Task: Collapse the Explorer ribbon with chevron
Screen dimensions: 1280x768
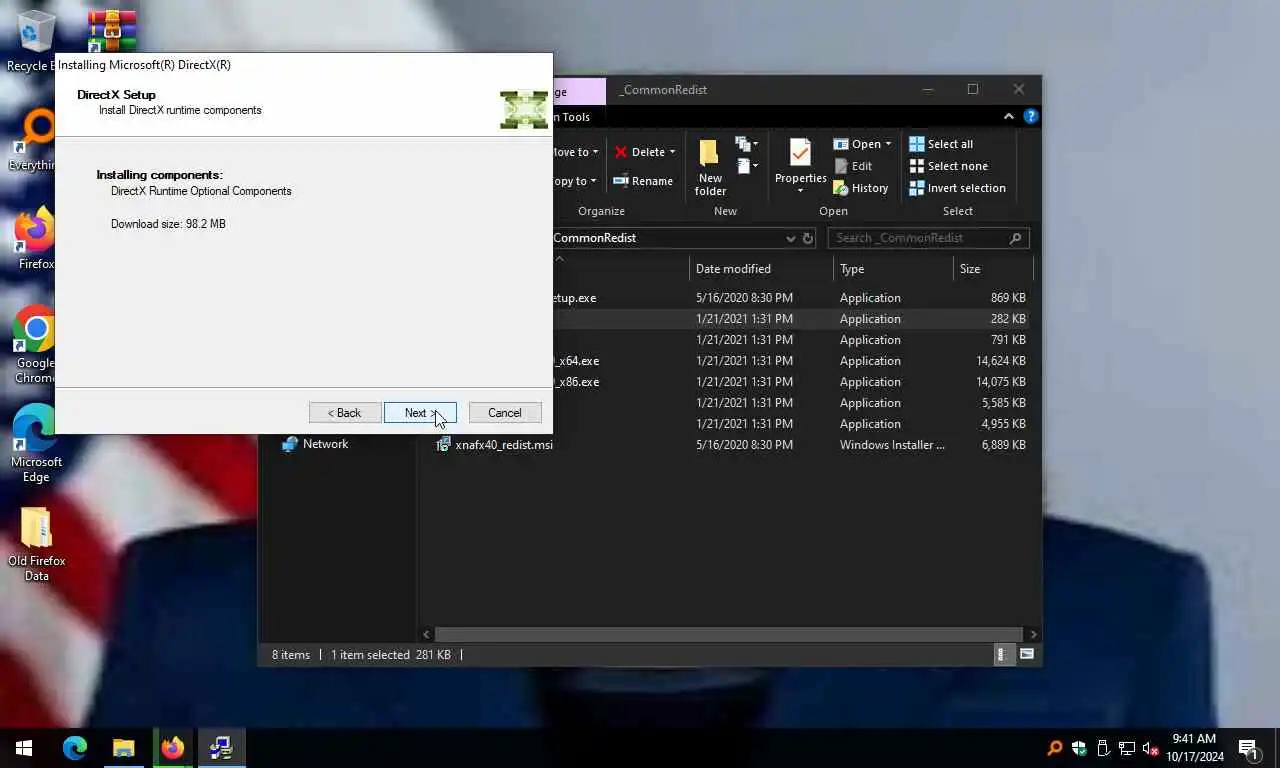Action: tap(1008, 117)
